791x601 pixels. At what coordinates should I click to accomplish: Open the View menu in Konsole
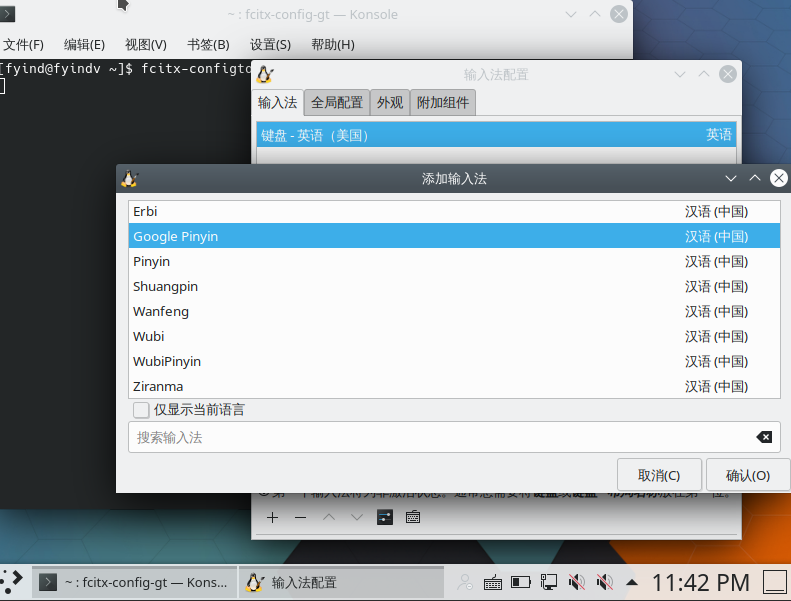pos(146,45)
